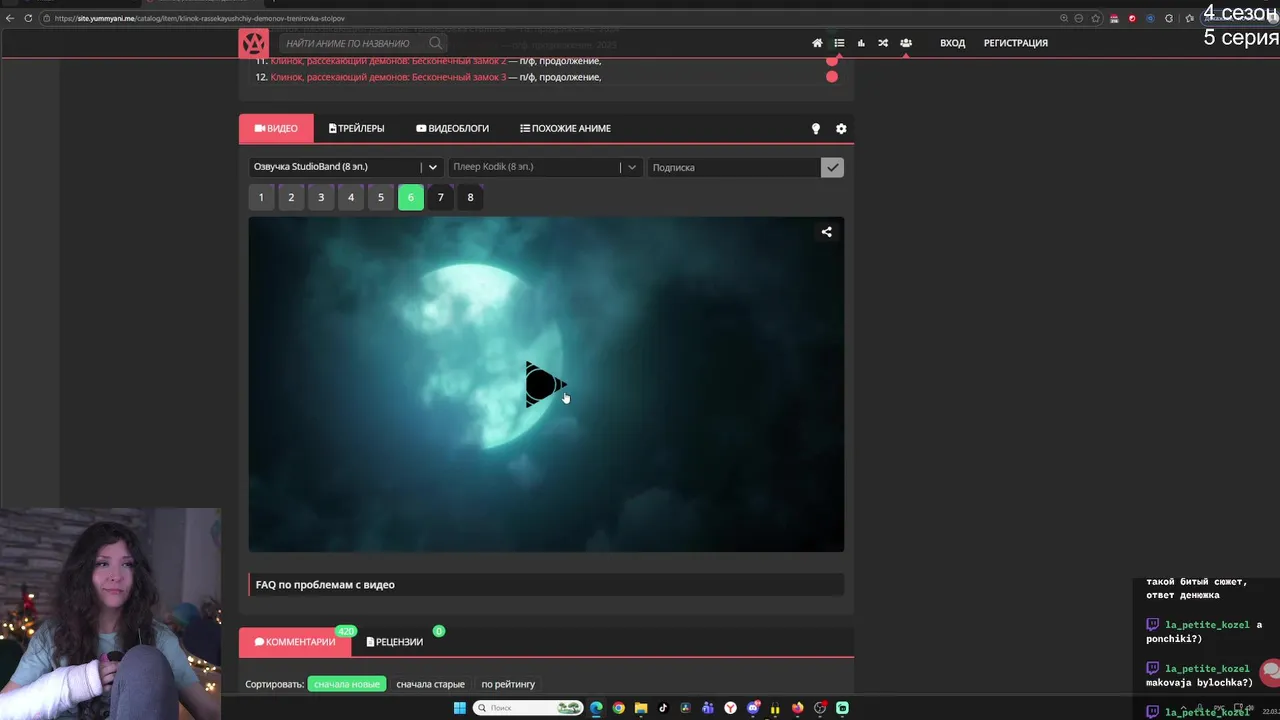The width and height of the screenshot is (1280, 720).
Task: Click the browser address bar
Action: point(550,18)
